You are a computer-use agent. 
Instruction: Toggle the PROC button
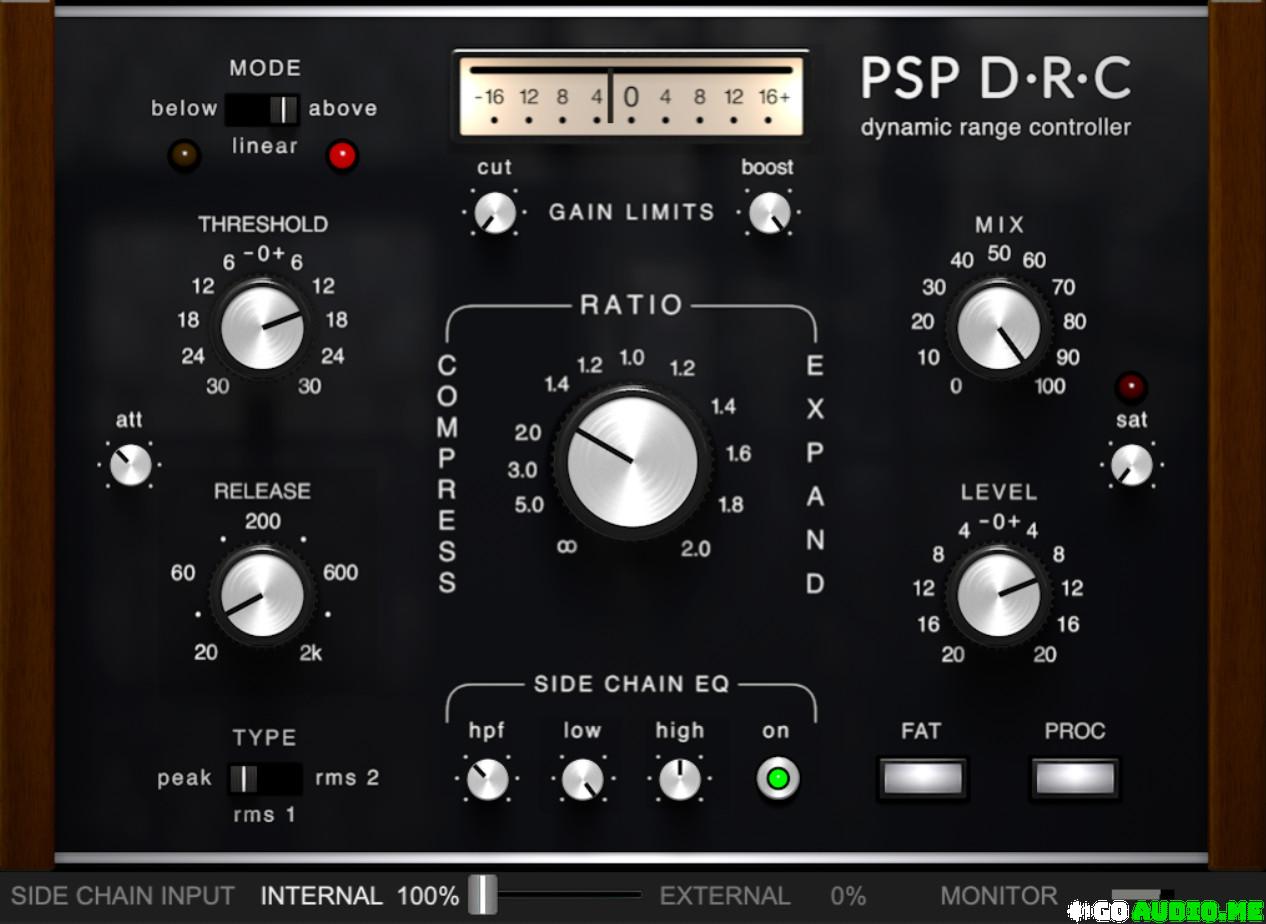1076,778
